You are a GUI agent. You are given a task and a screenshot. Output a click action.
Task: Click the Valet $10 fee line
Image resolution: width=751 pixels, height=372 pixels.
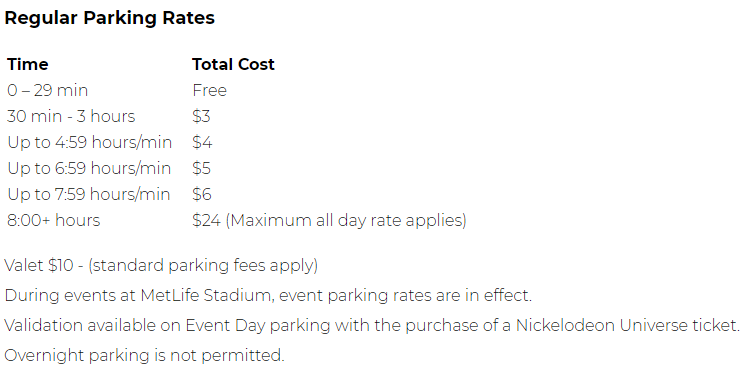pos(161,265)
